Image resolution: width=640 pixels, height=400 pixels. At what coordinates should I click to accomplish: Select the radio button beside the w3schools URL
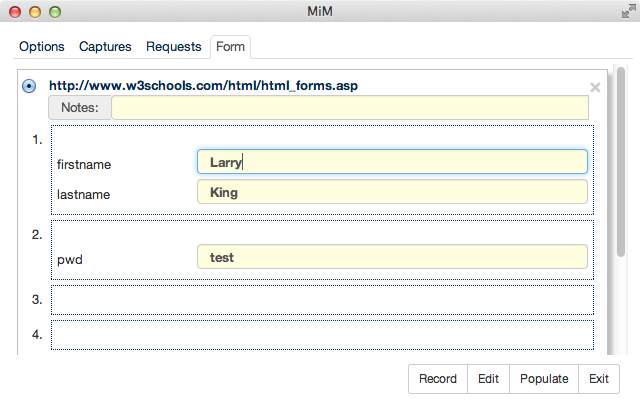point(29,86)
